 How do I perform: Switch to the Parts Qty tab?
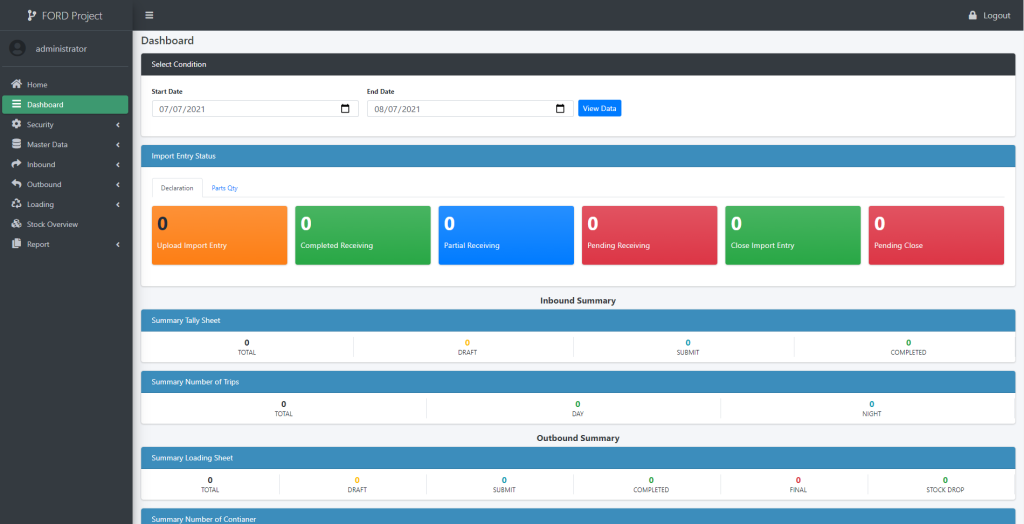(224, 188)
